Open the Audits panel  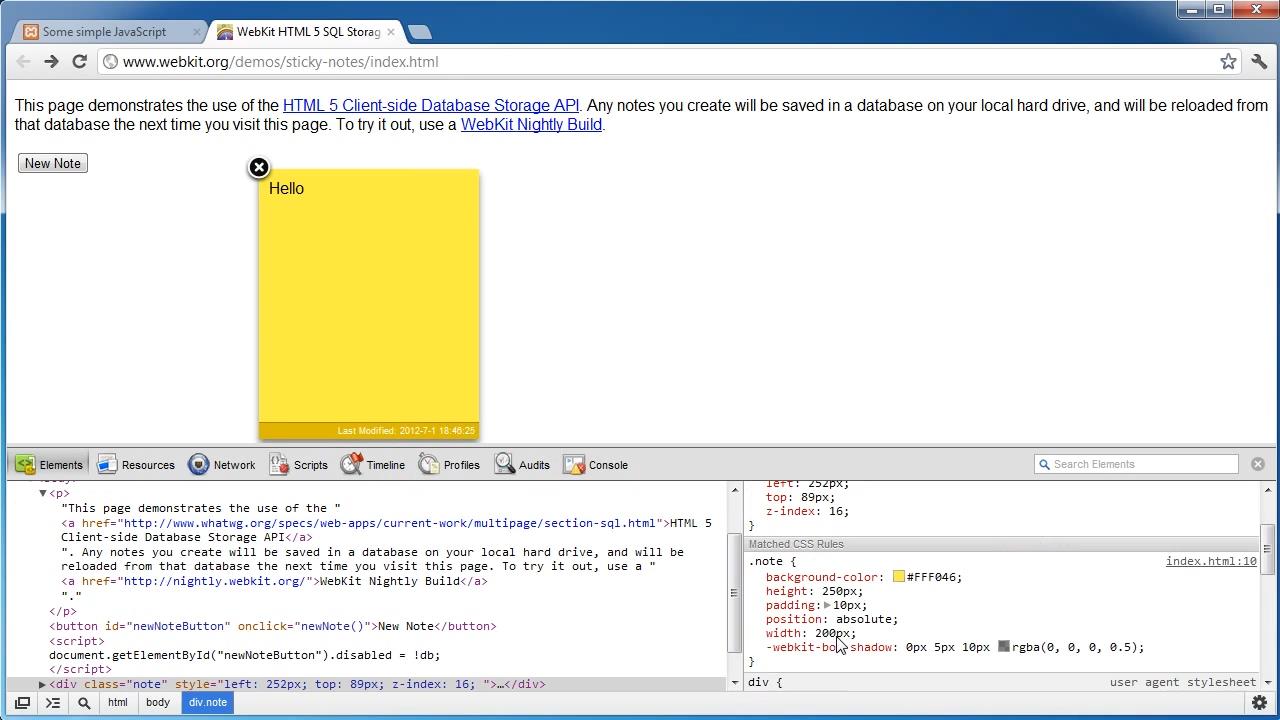point(522,465)
